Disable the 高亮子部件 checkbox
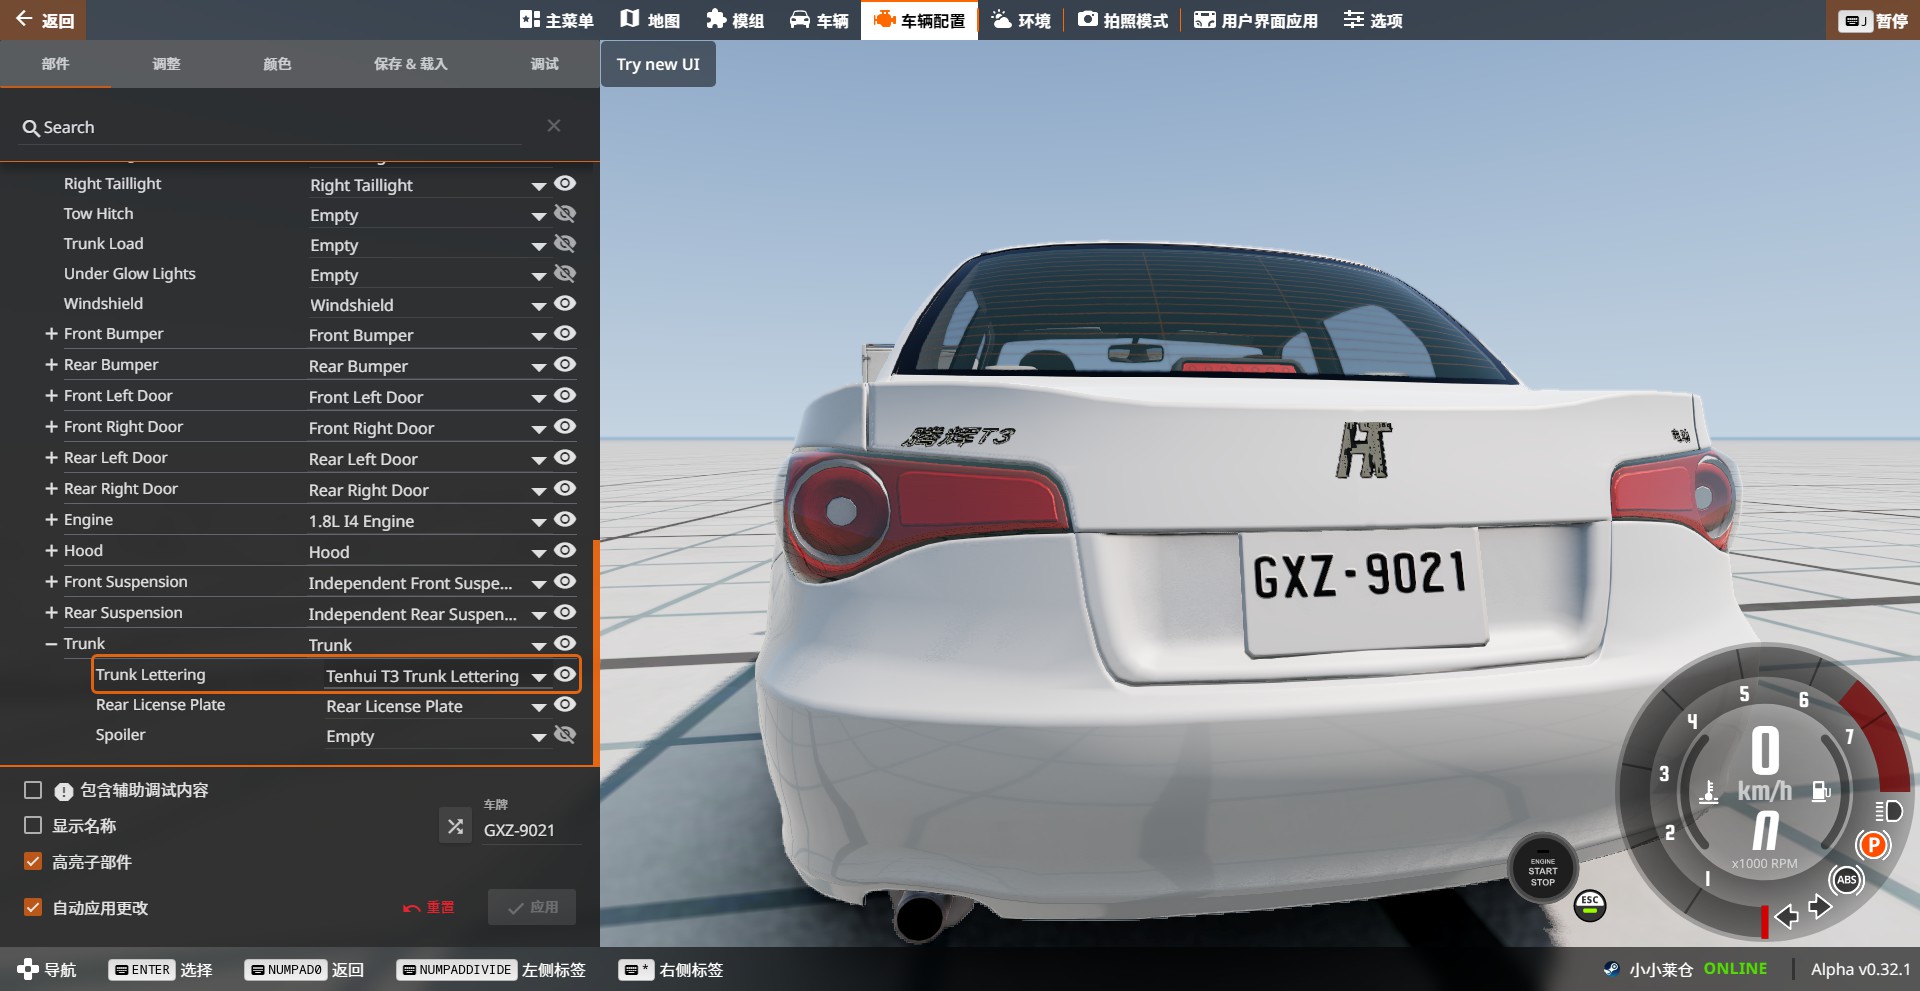The image size is (1920, 991). [x=33, y=861]
